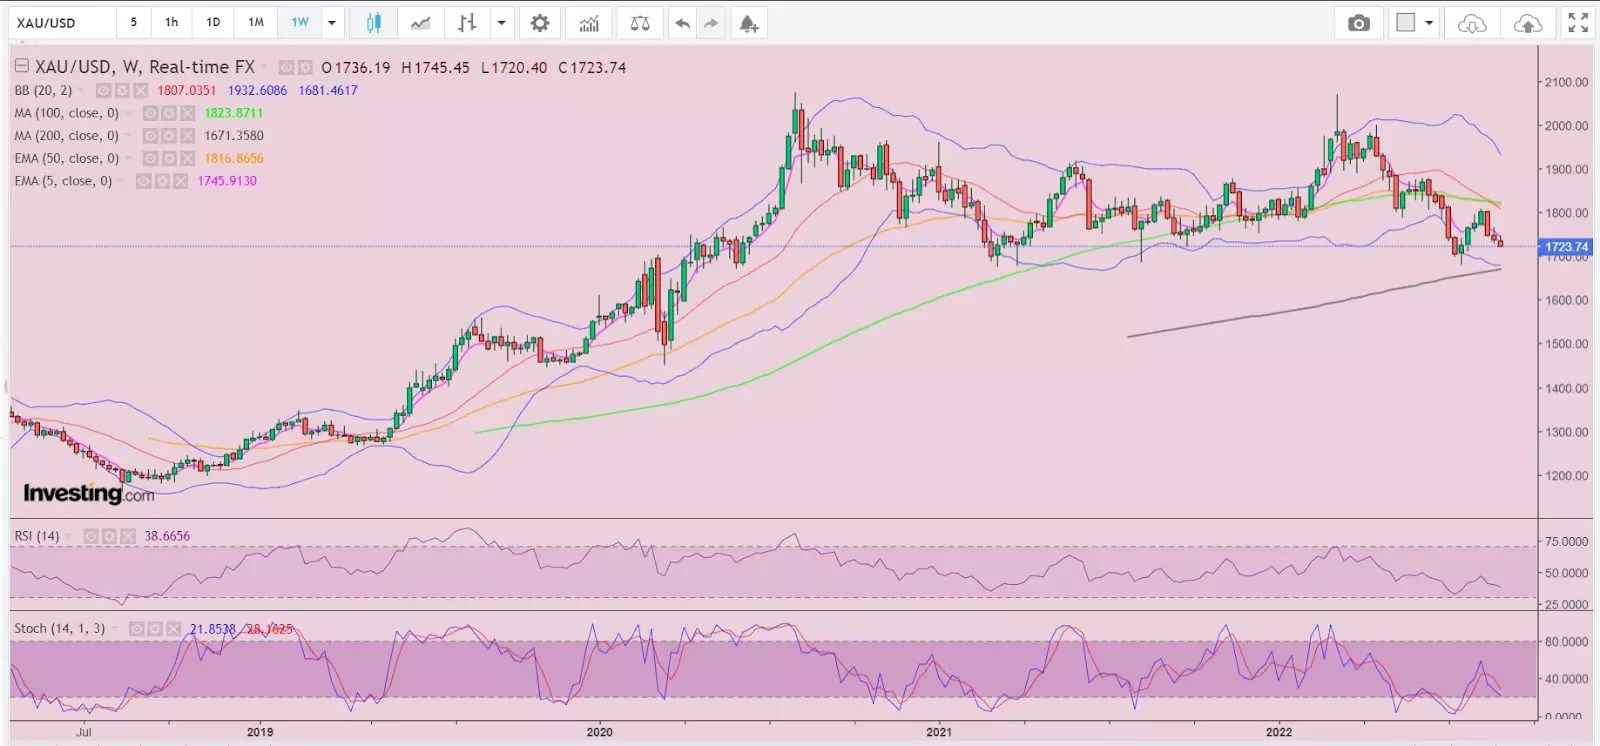Click the MA (200, close, 0) legend title
Image resolution: width=1600 pixels, height=746 pixels.
click(x=66, y=136)
